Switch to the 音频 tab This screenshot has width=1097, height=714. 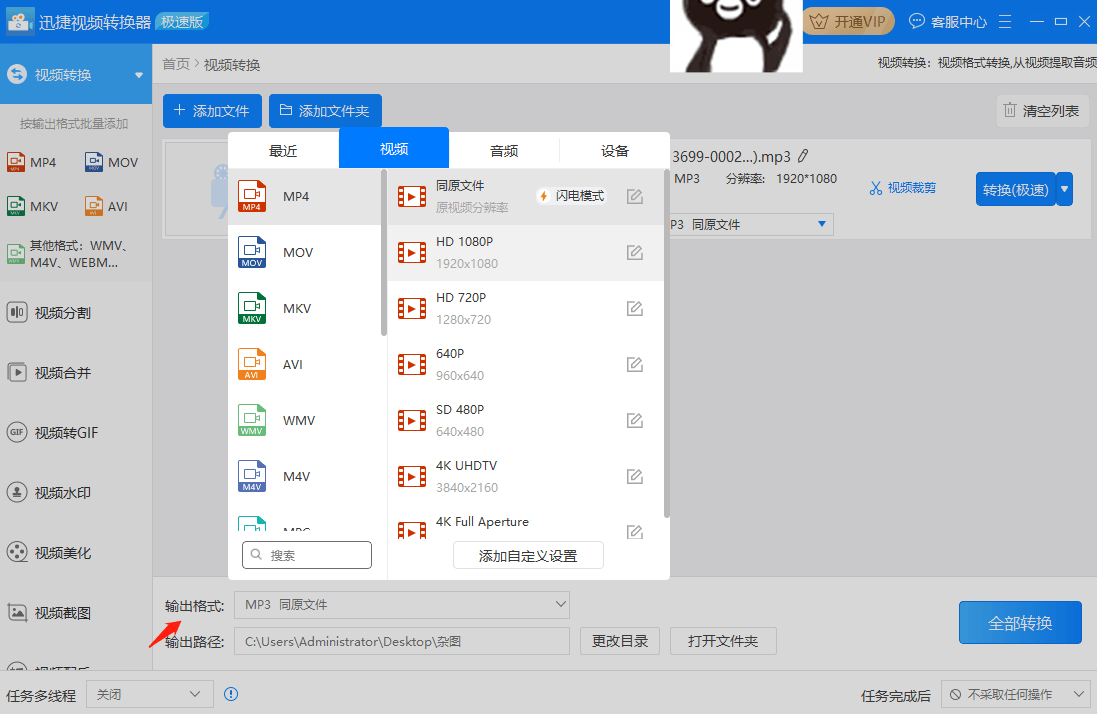click(504, 150)
